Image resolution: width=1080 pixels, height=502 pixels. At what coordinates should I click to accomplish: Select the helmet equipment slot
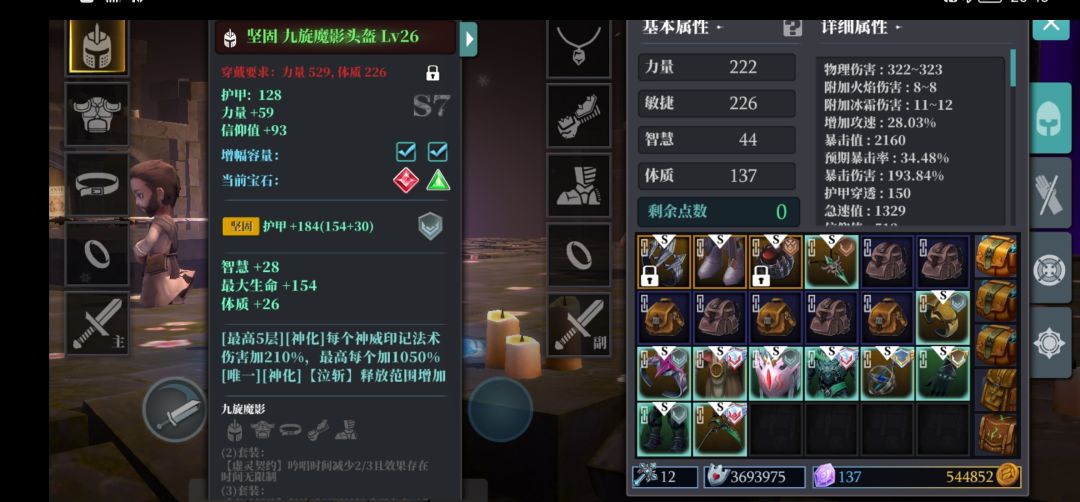[x=97, y=46]
